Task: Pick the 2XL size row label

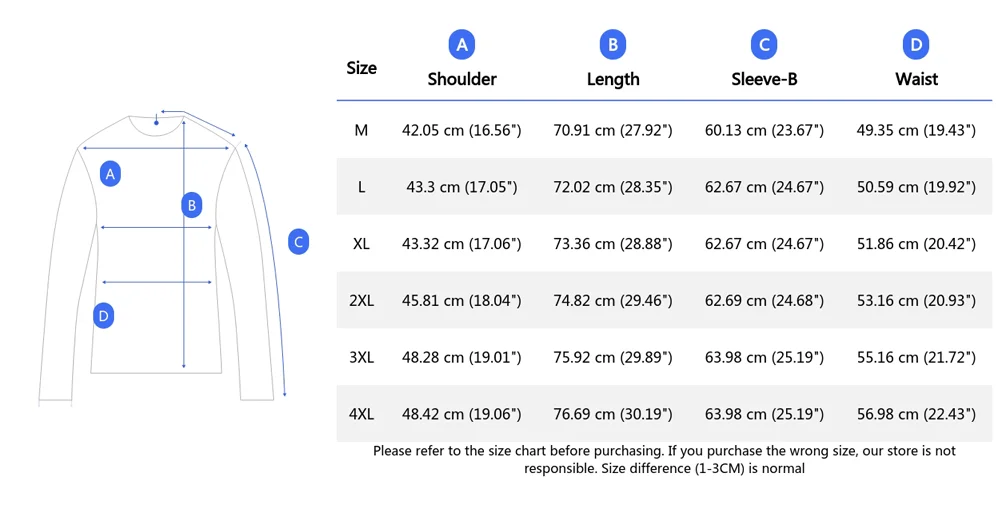Action: coord(361,301)
